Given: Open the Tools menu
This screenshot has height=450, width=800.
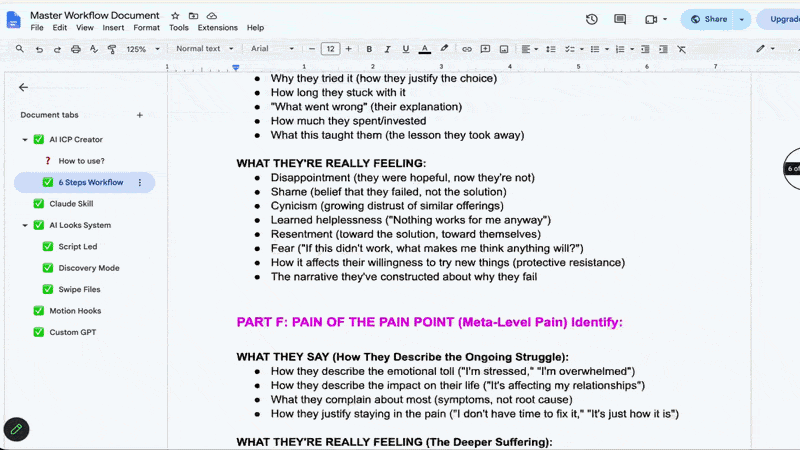Looking at the screenshot, I should click(179, 28).
